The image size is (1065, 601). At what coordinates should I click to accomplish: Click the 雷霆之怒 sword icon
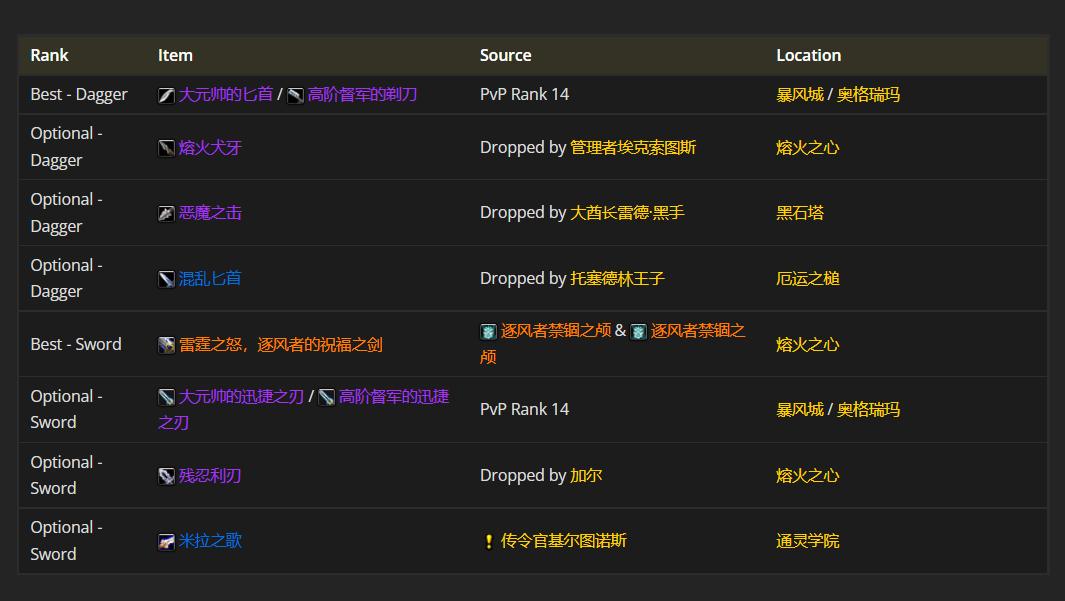(166, 345)
